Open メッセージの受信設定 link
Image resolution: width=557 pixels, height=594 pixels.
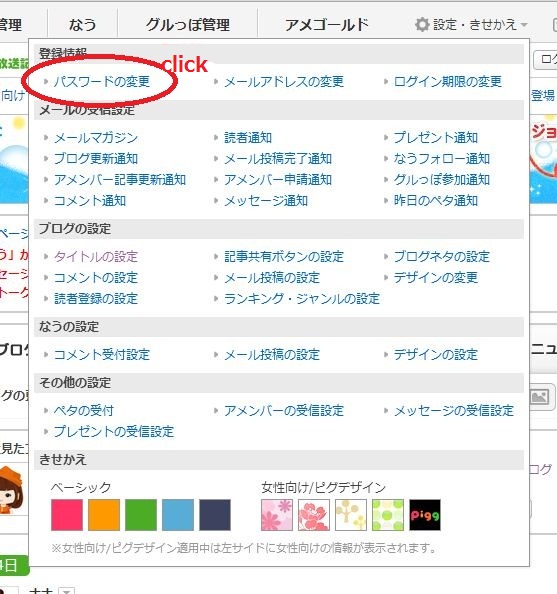(454, 411)
